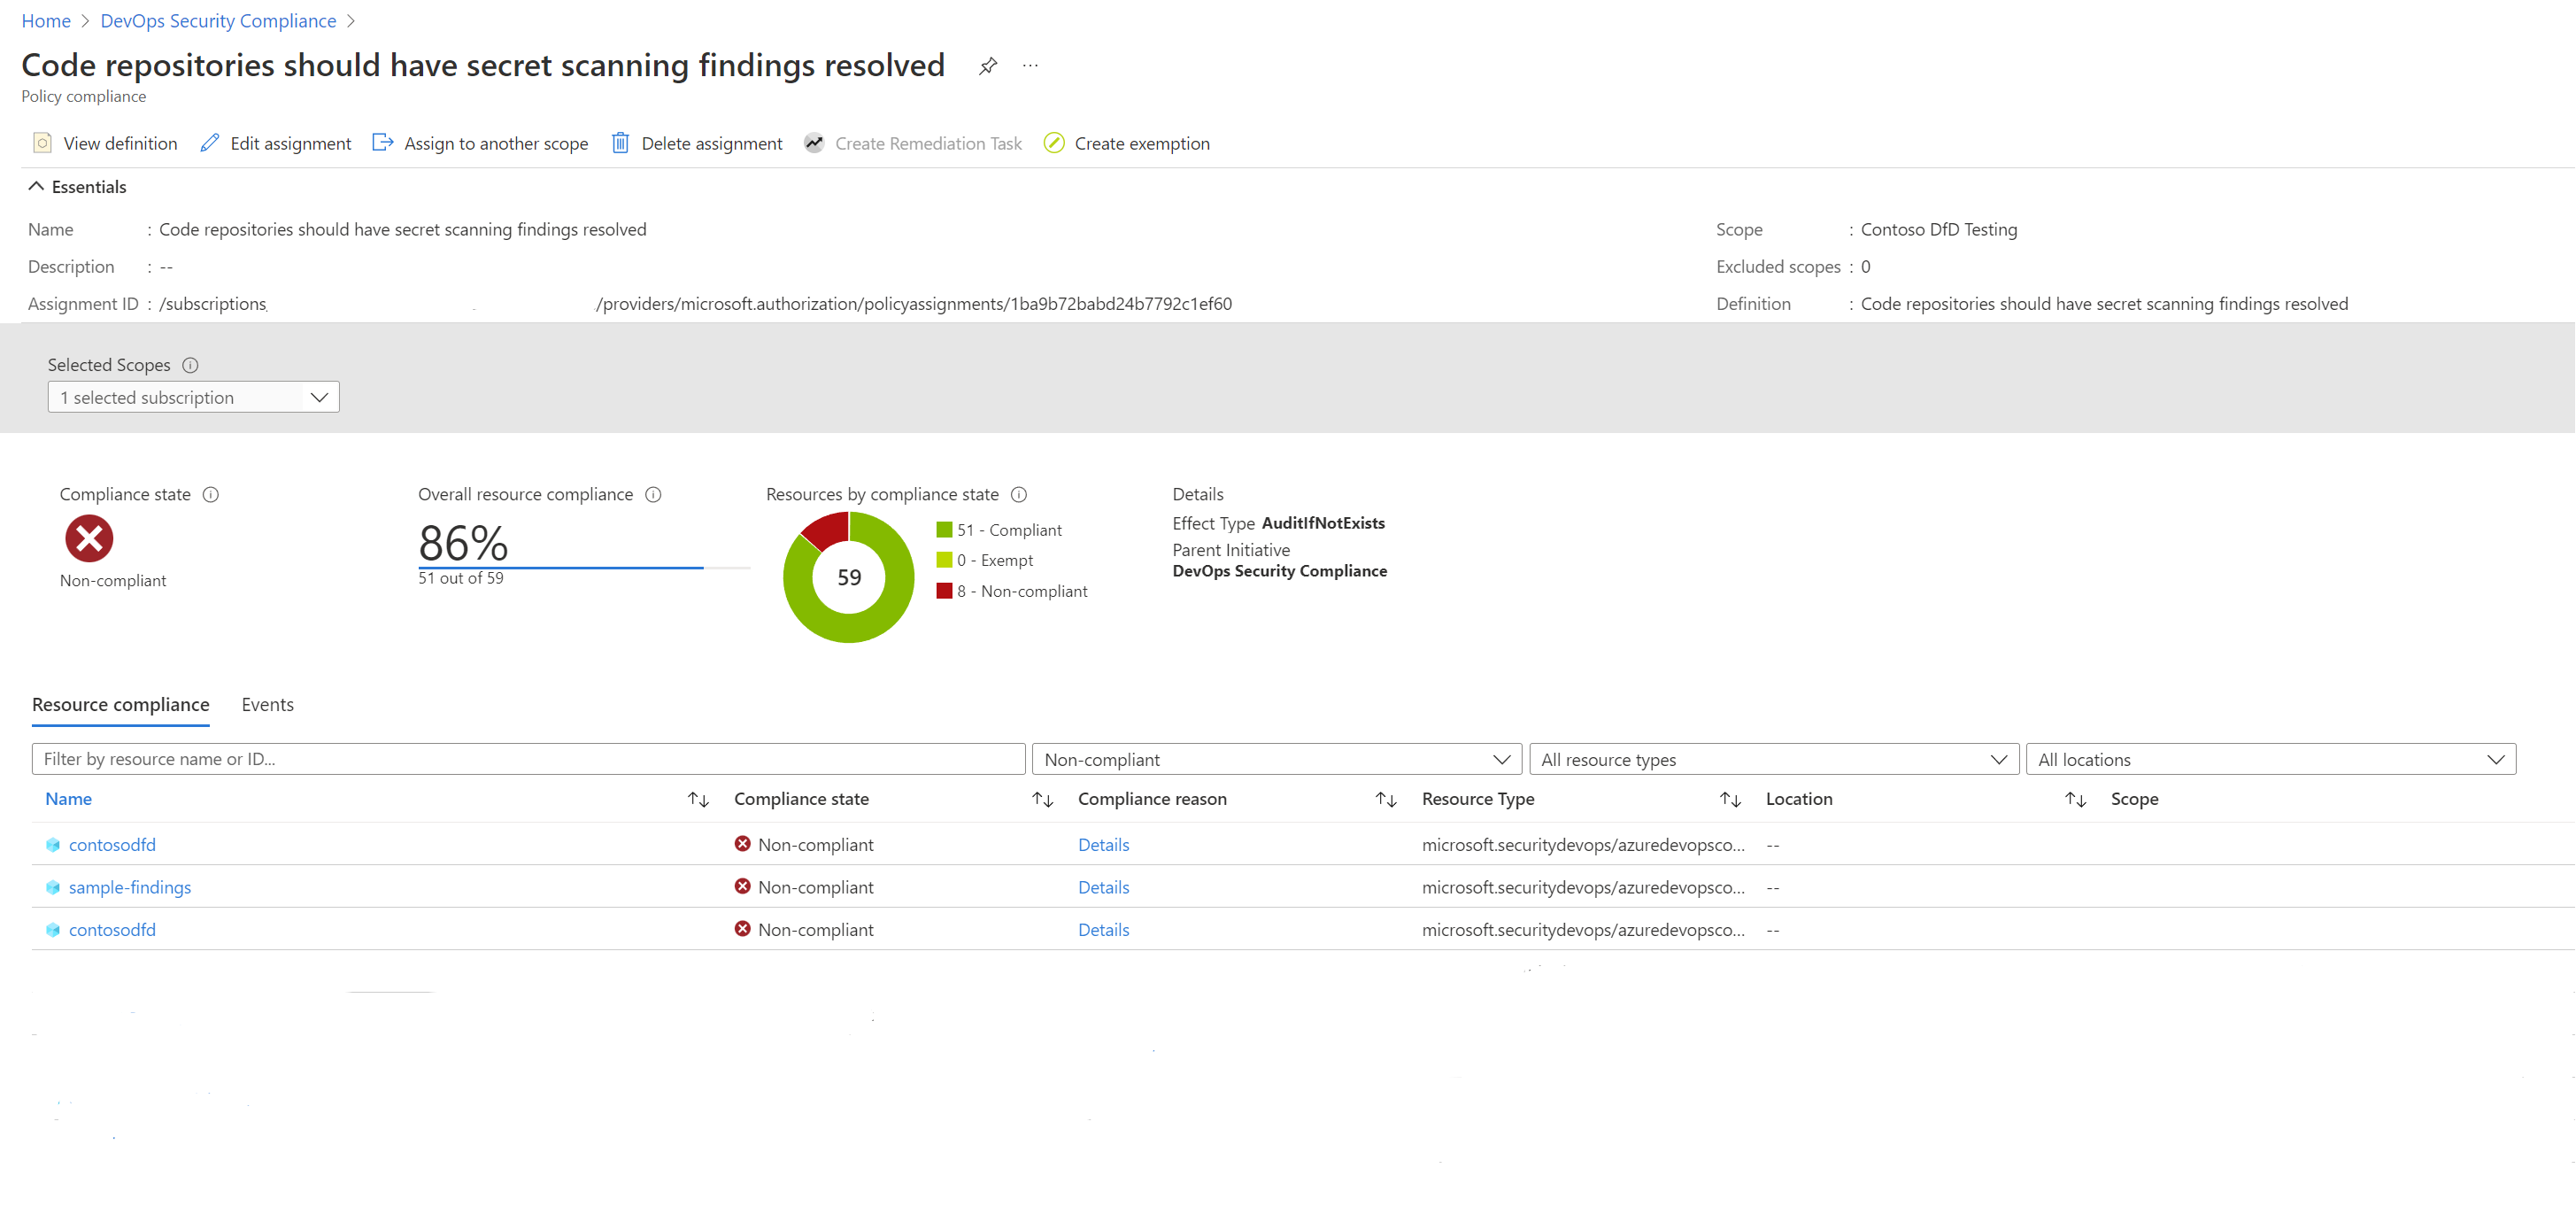Collapse the Essentials section
Image resolution: width=2576 pixels, height=1230 pixels.
[36, 187]
